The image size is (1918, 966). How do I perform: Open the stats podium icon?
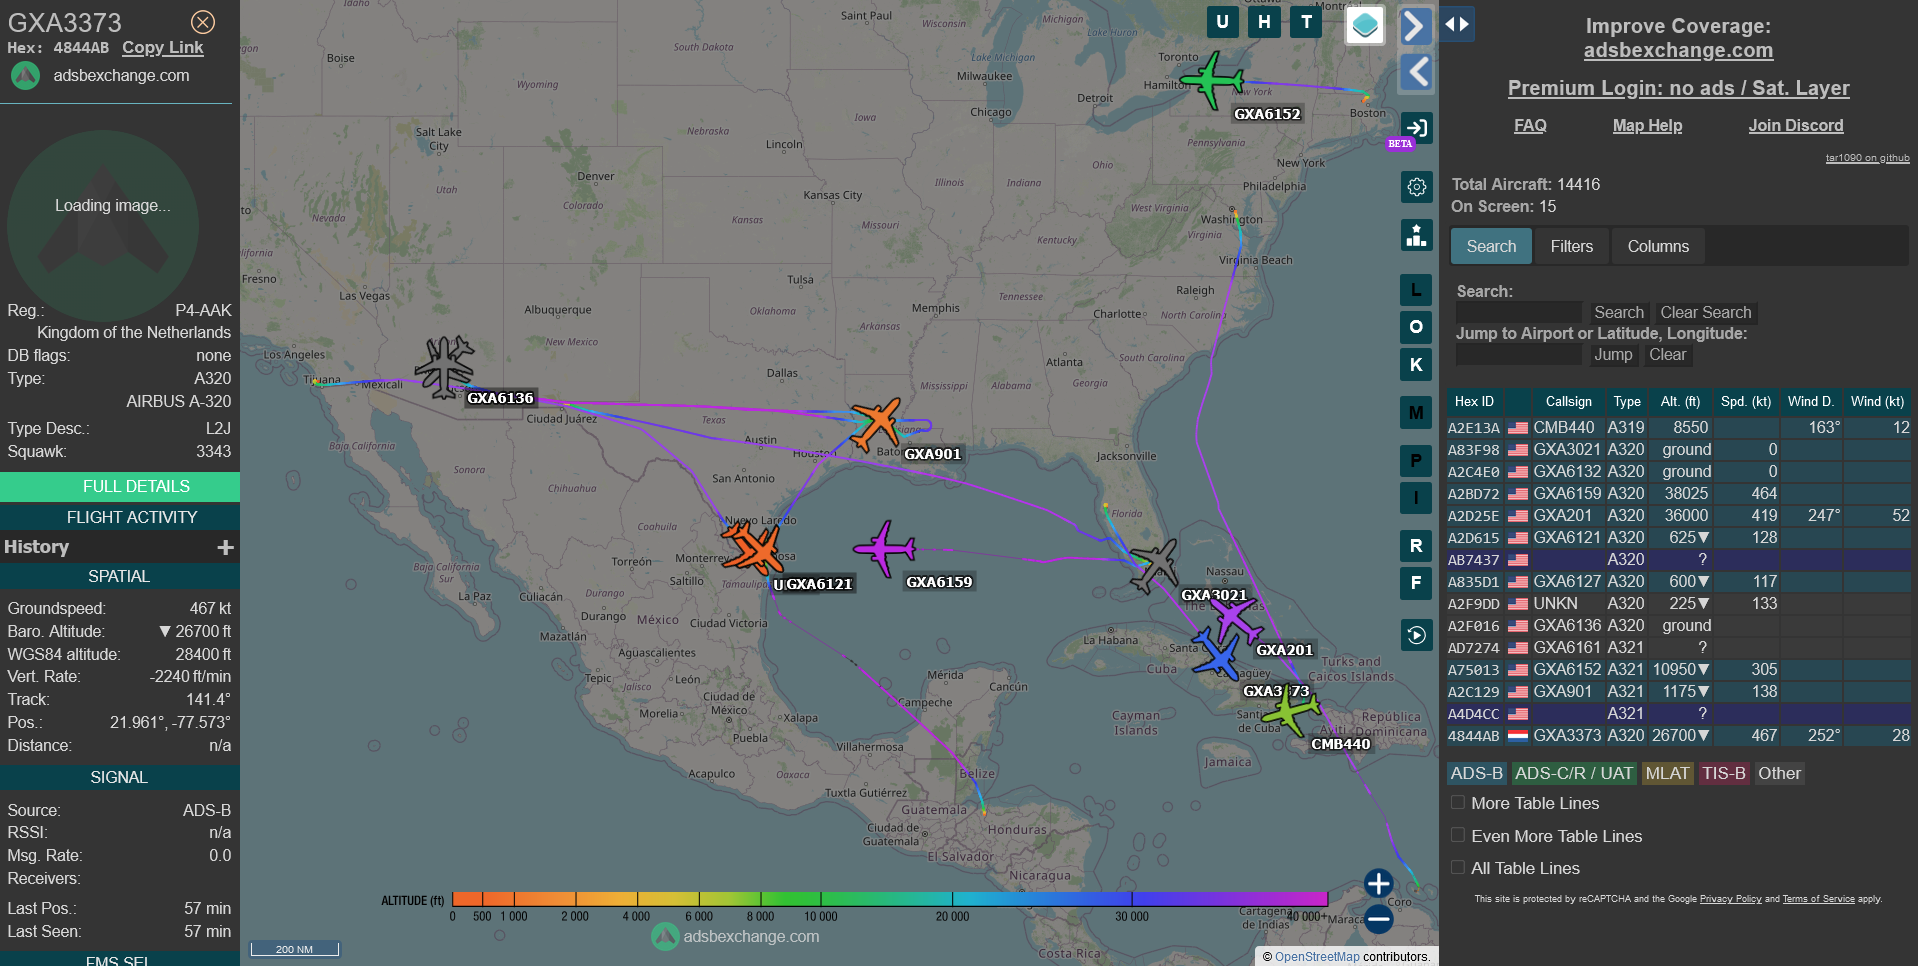pos(1416,236)
